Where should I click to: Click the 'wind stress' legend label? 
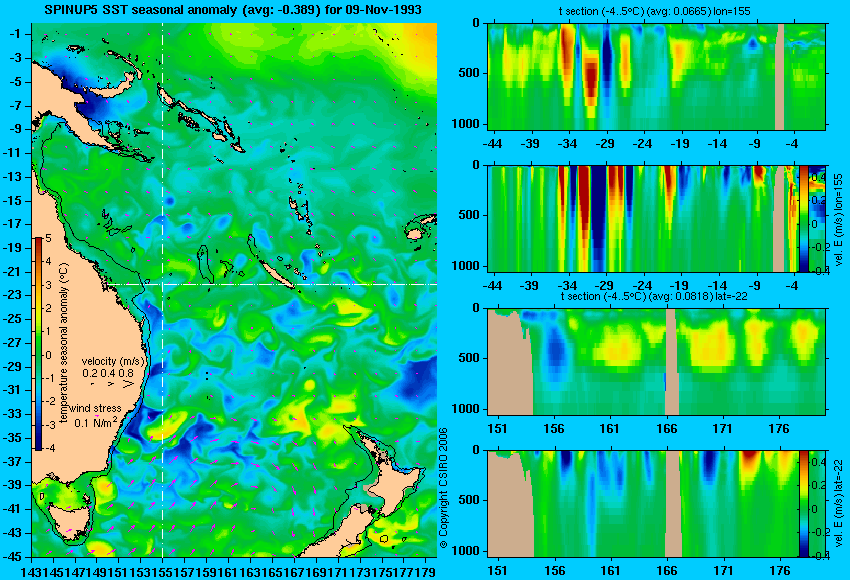pos(95,409)
